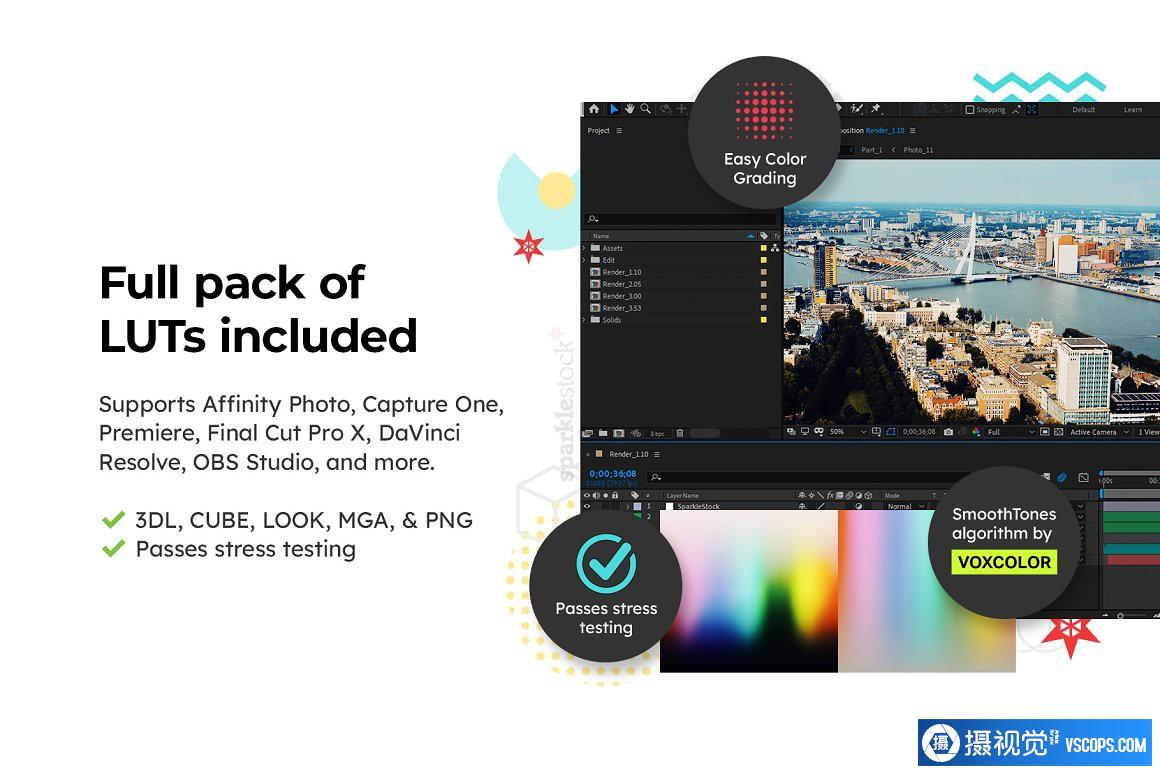Take snapshot with camera icon
Image resolution: width=1160 pixels, height=774 pixels.
[949, 432]
